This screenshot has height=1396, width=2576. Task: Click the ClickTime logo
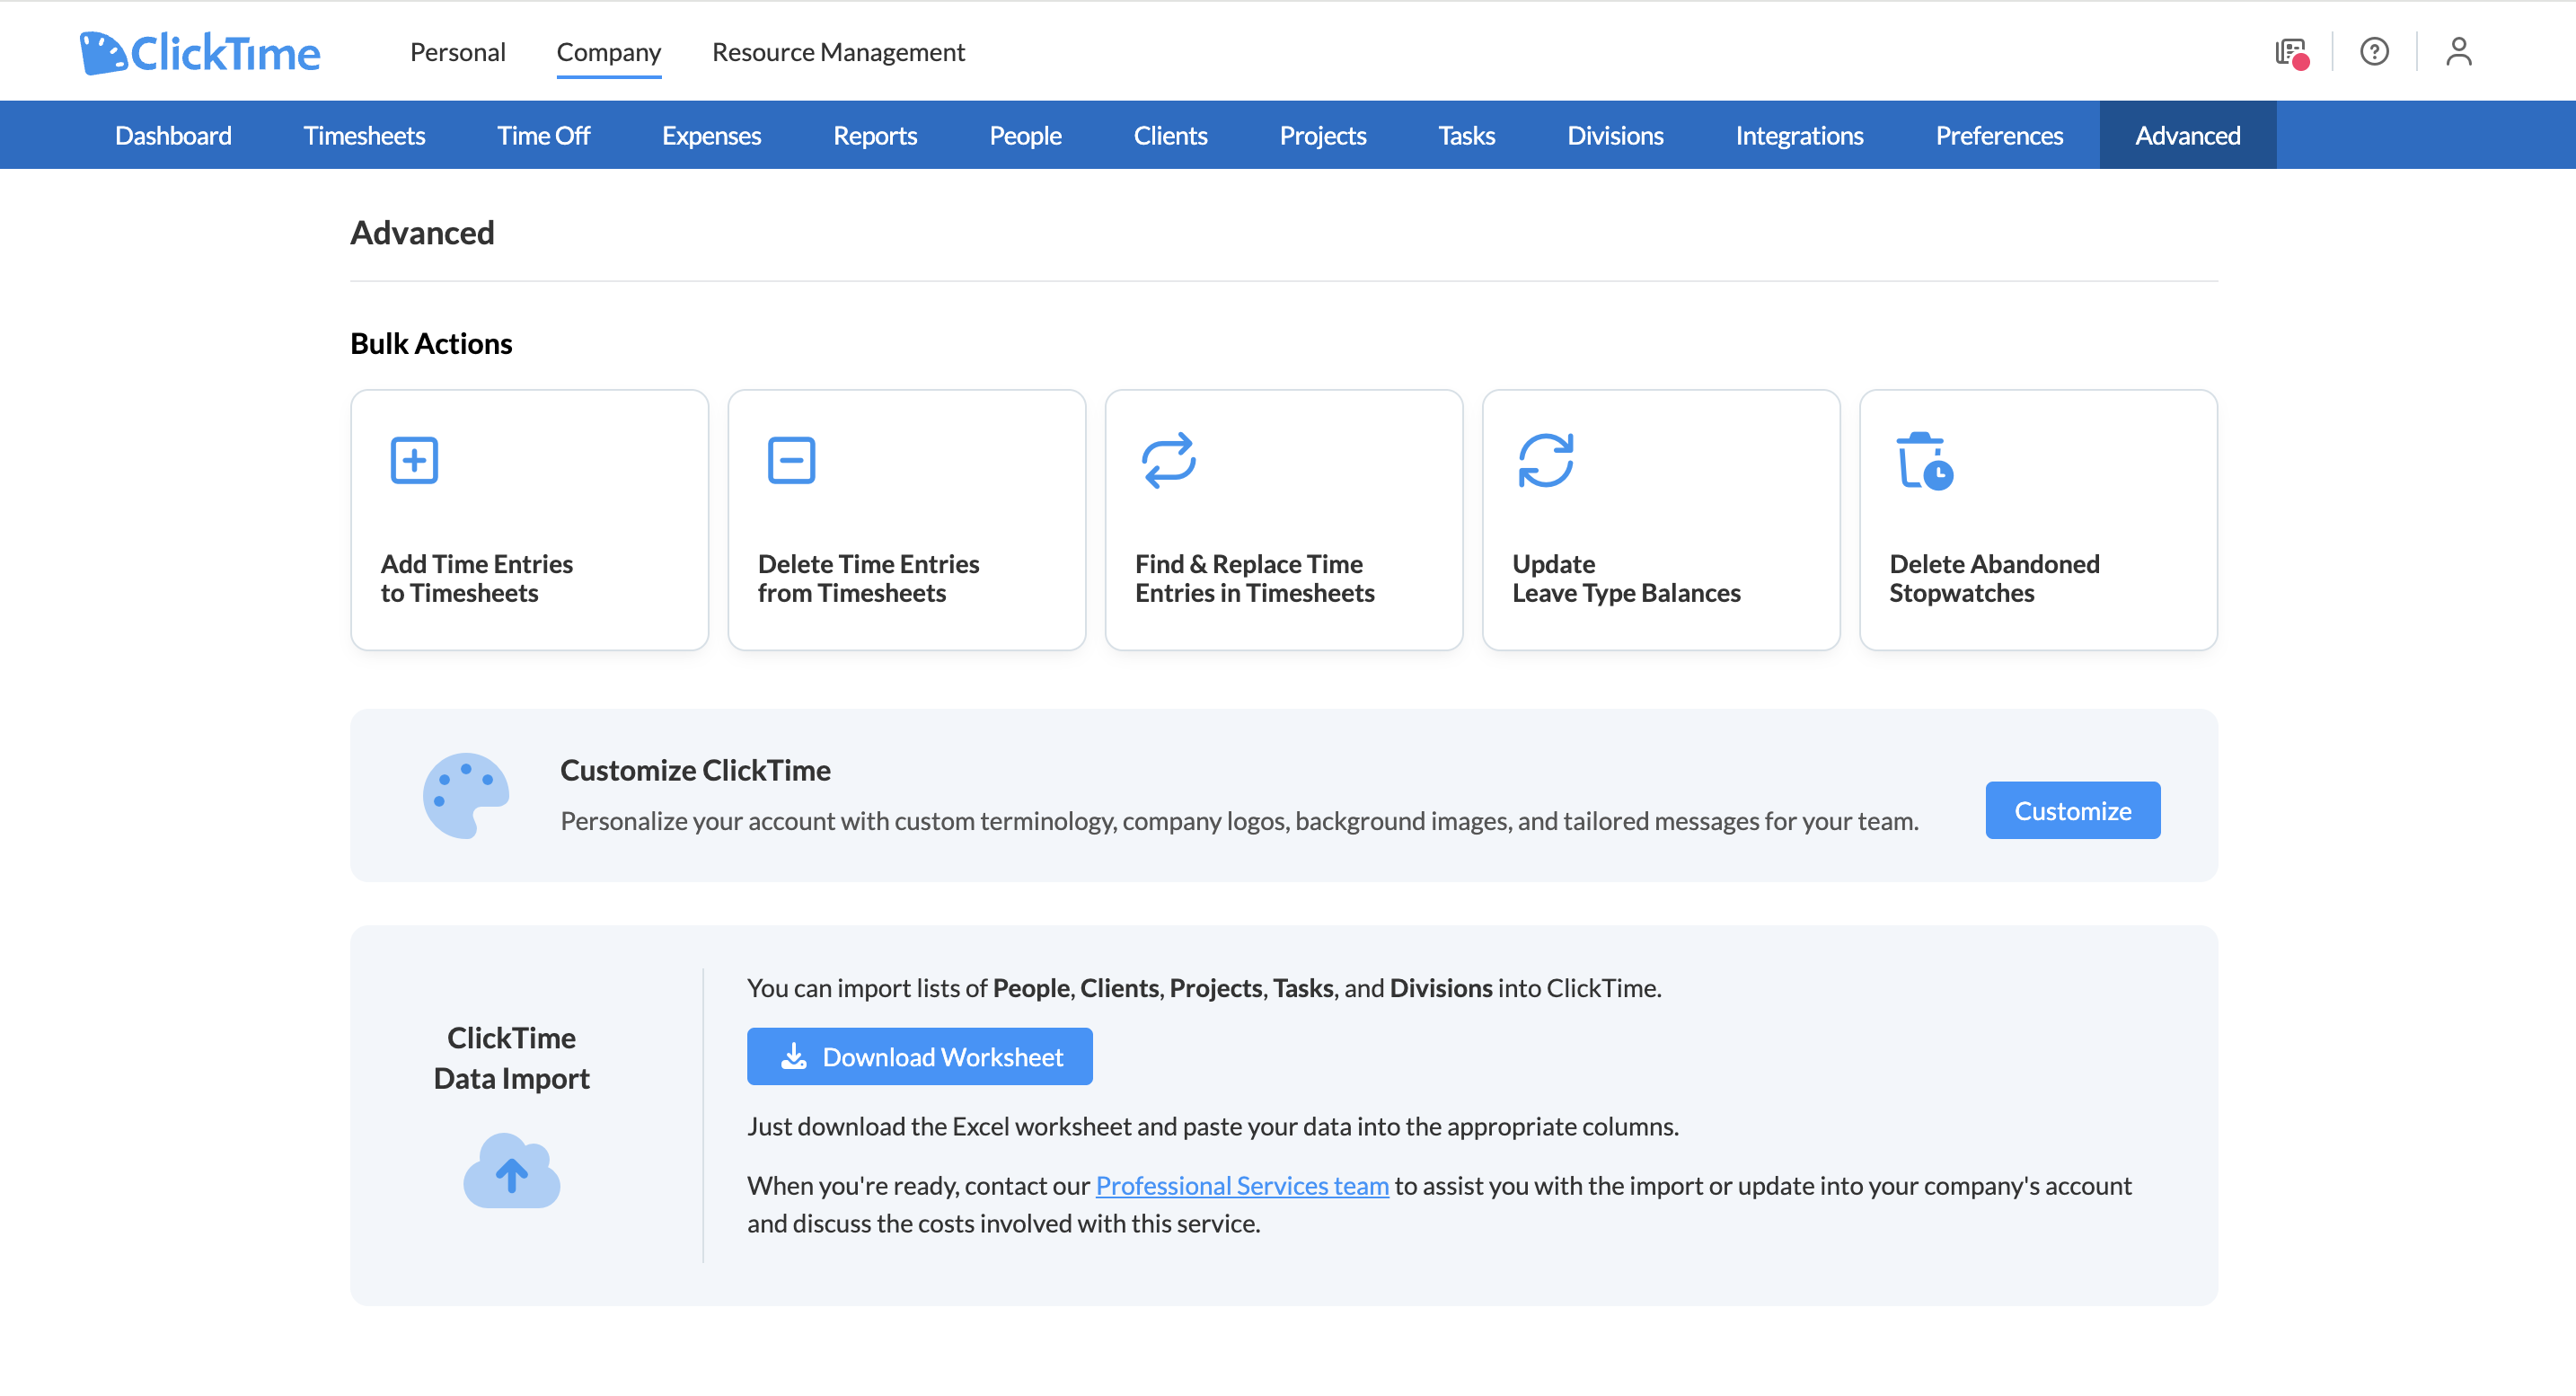click(x=200, y=52)
